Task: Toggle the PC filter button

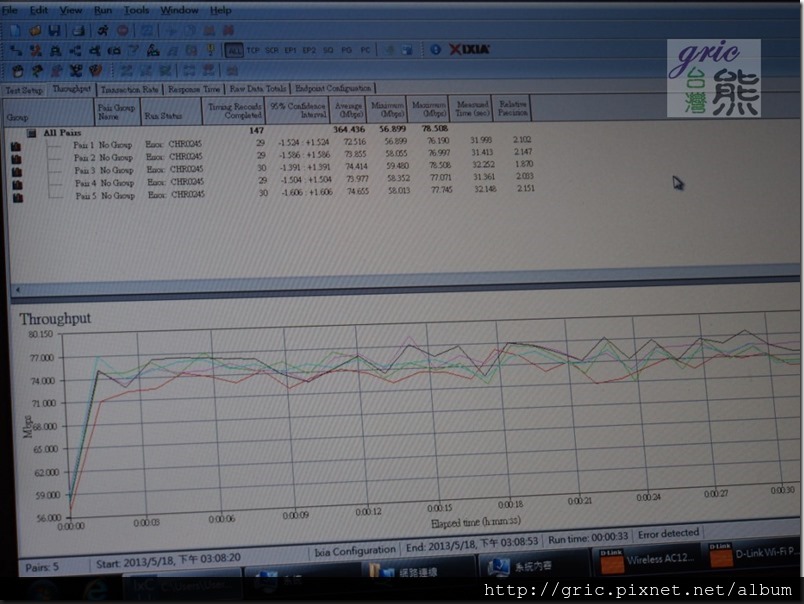Action: point(365,50)
